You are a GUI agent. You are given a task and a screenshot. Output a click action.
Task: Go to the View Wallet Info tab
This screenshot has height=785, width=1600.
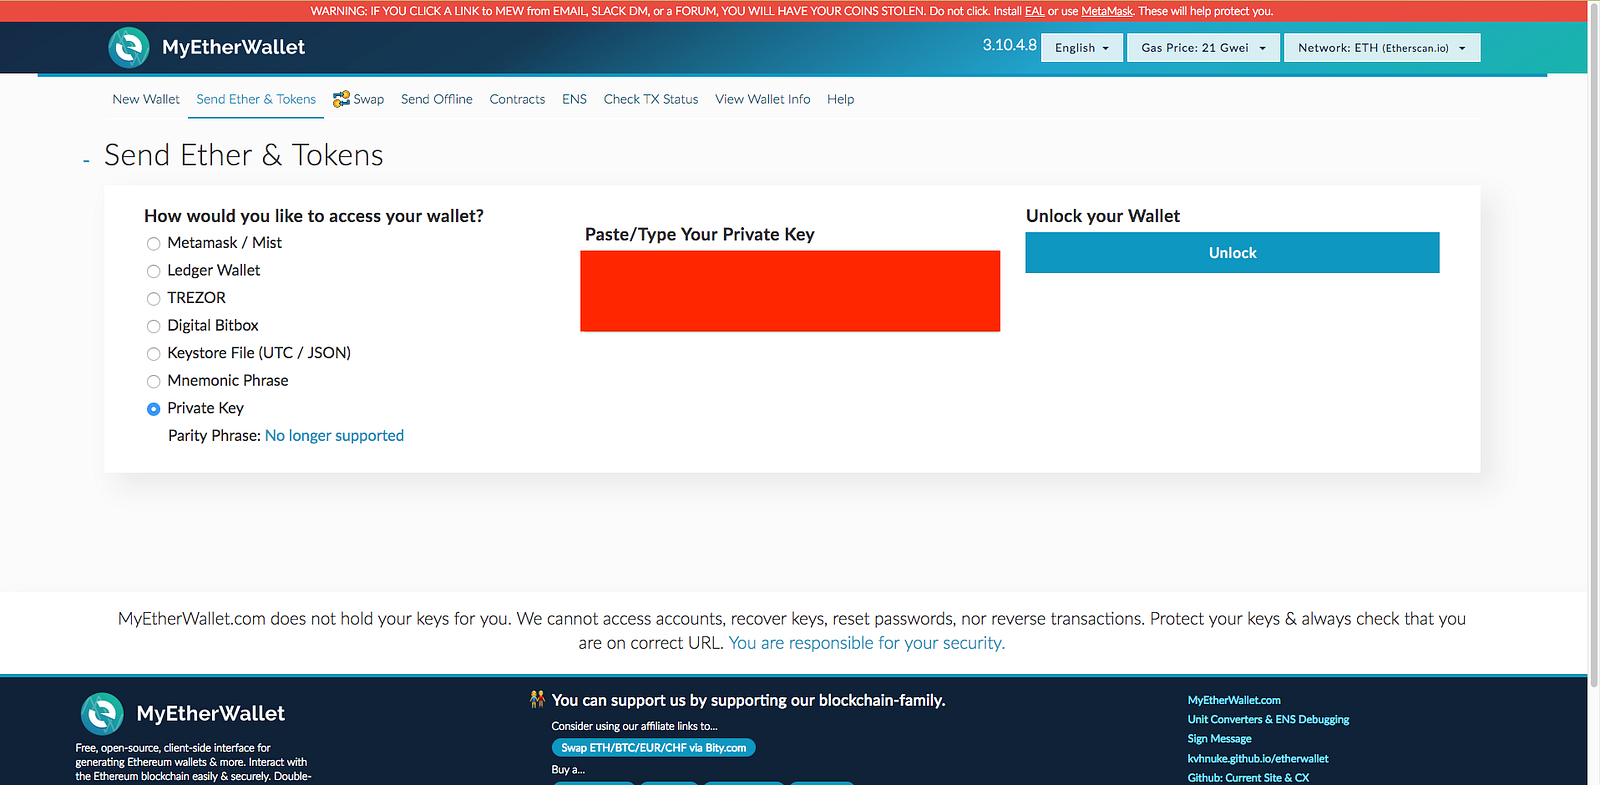pyautogui.click(x=763, y=99)
